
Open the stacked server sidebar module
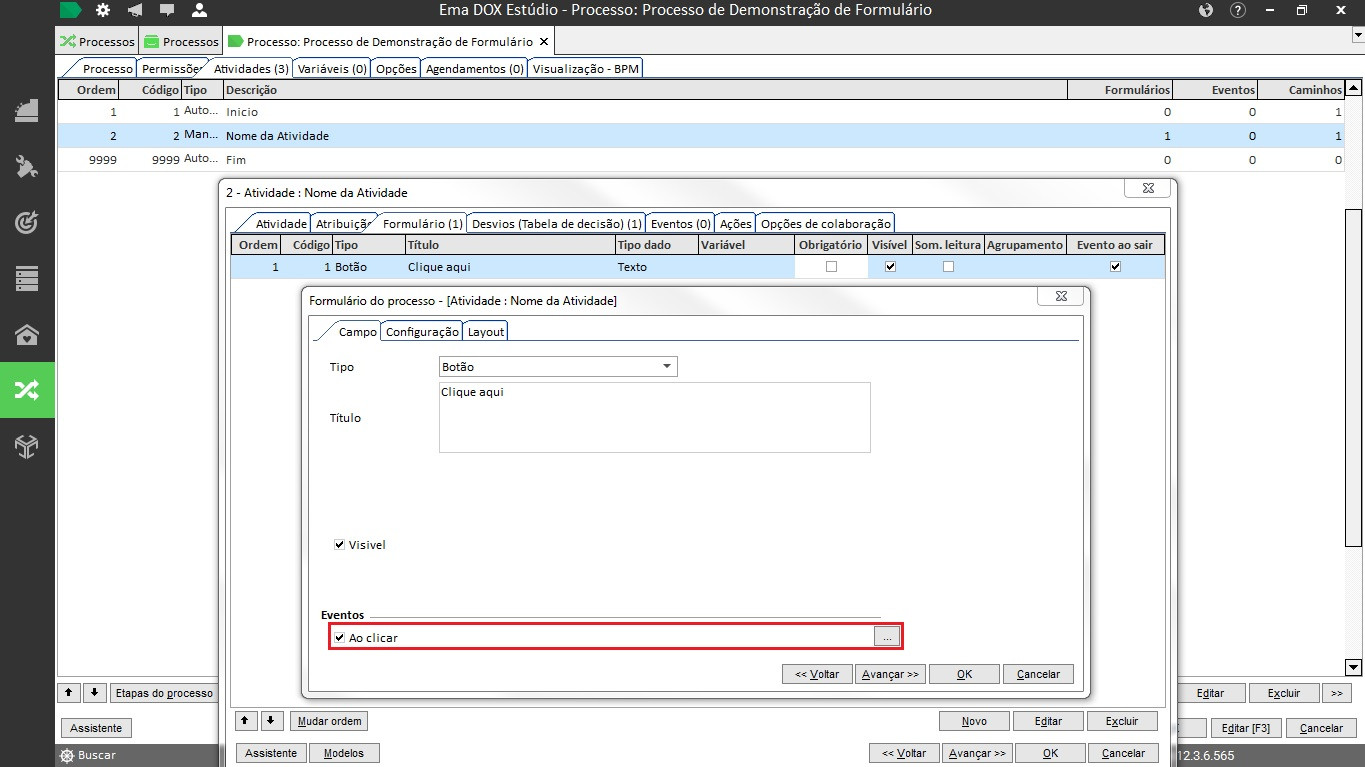(27, 279)
